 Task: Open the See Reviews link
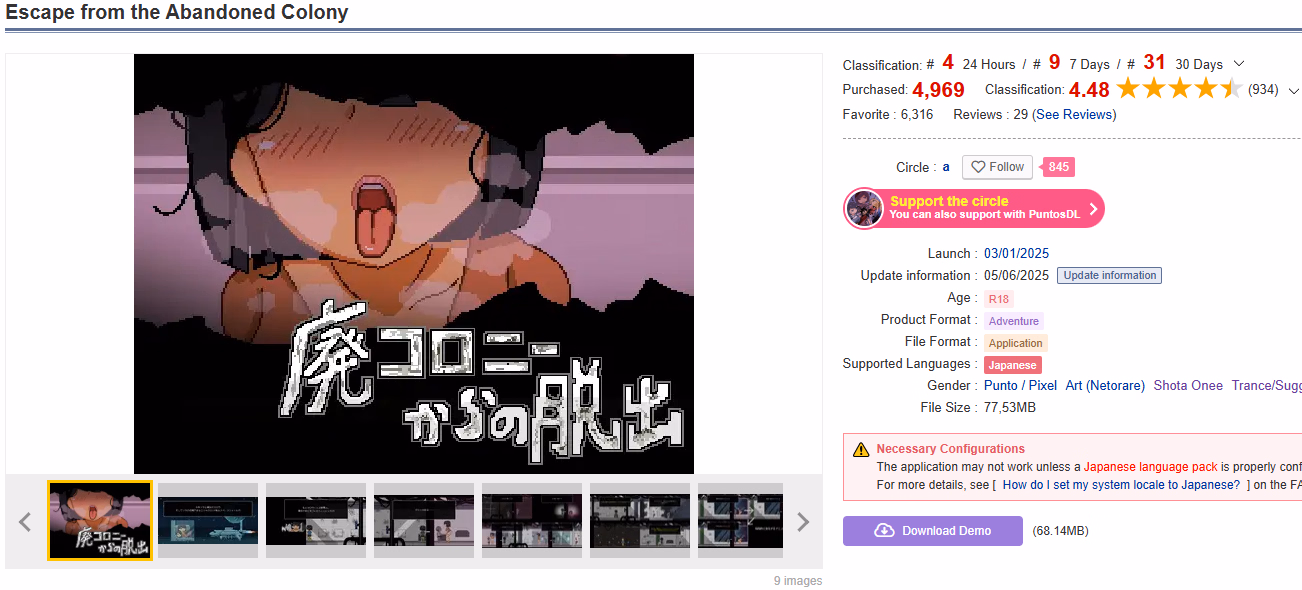pos(1074,114)
